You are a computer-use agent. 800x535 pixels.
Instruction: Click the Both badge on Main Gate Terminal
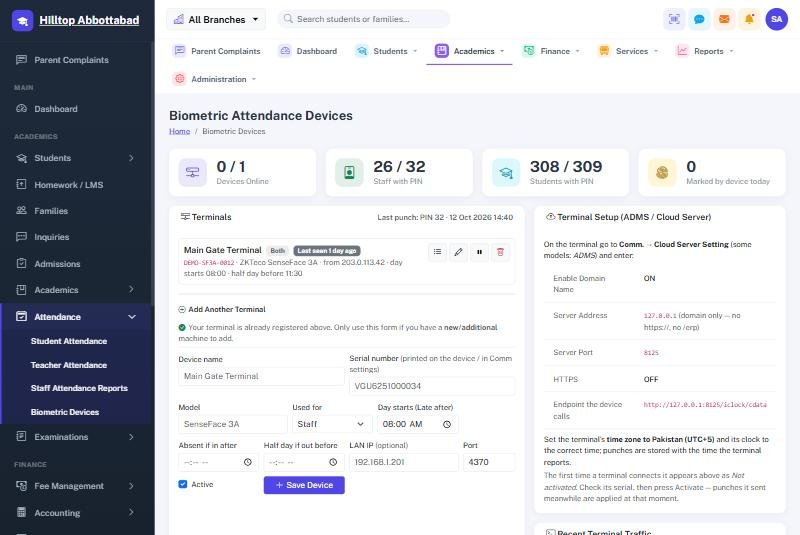click(x=278, y=251)
